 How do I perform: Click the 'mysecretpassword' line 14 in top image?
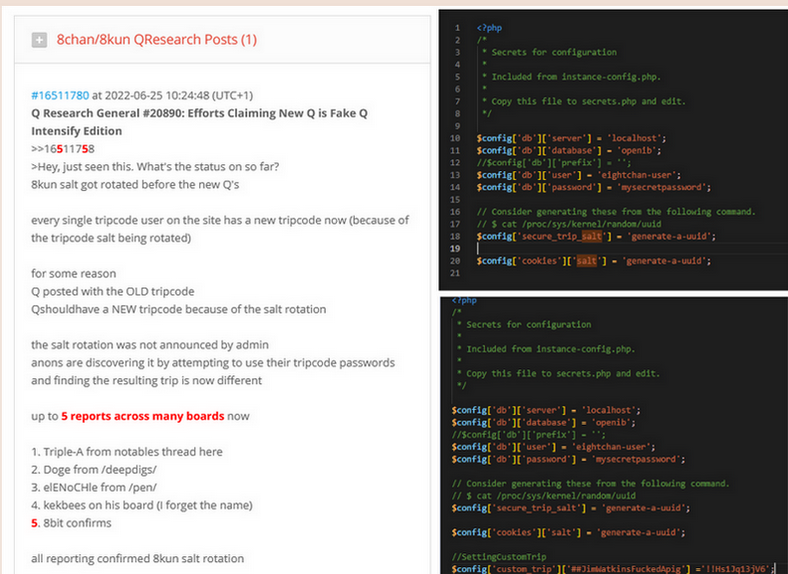click(x=594, y=187)
